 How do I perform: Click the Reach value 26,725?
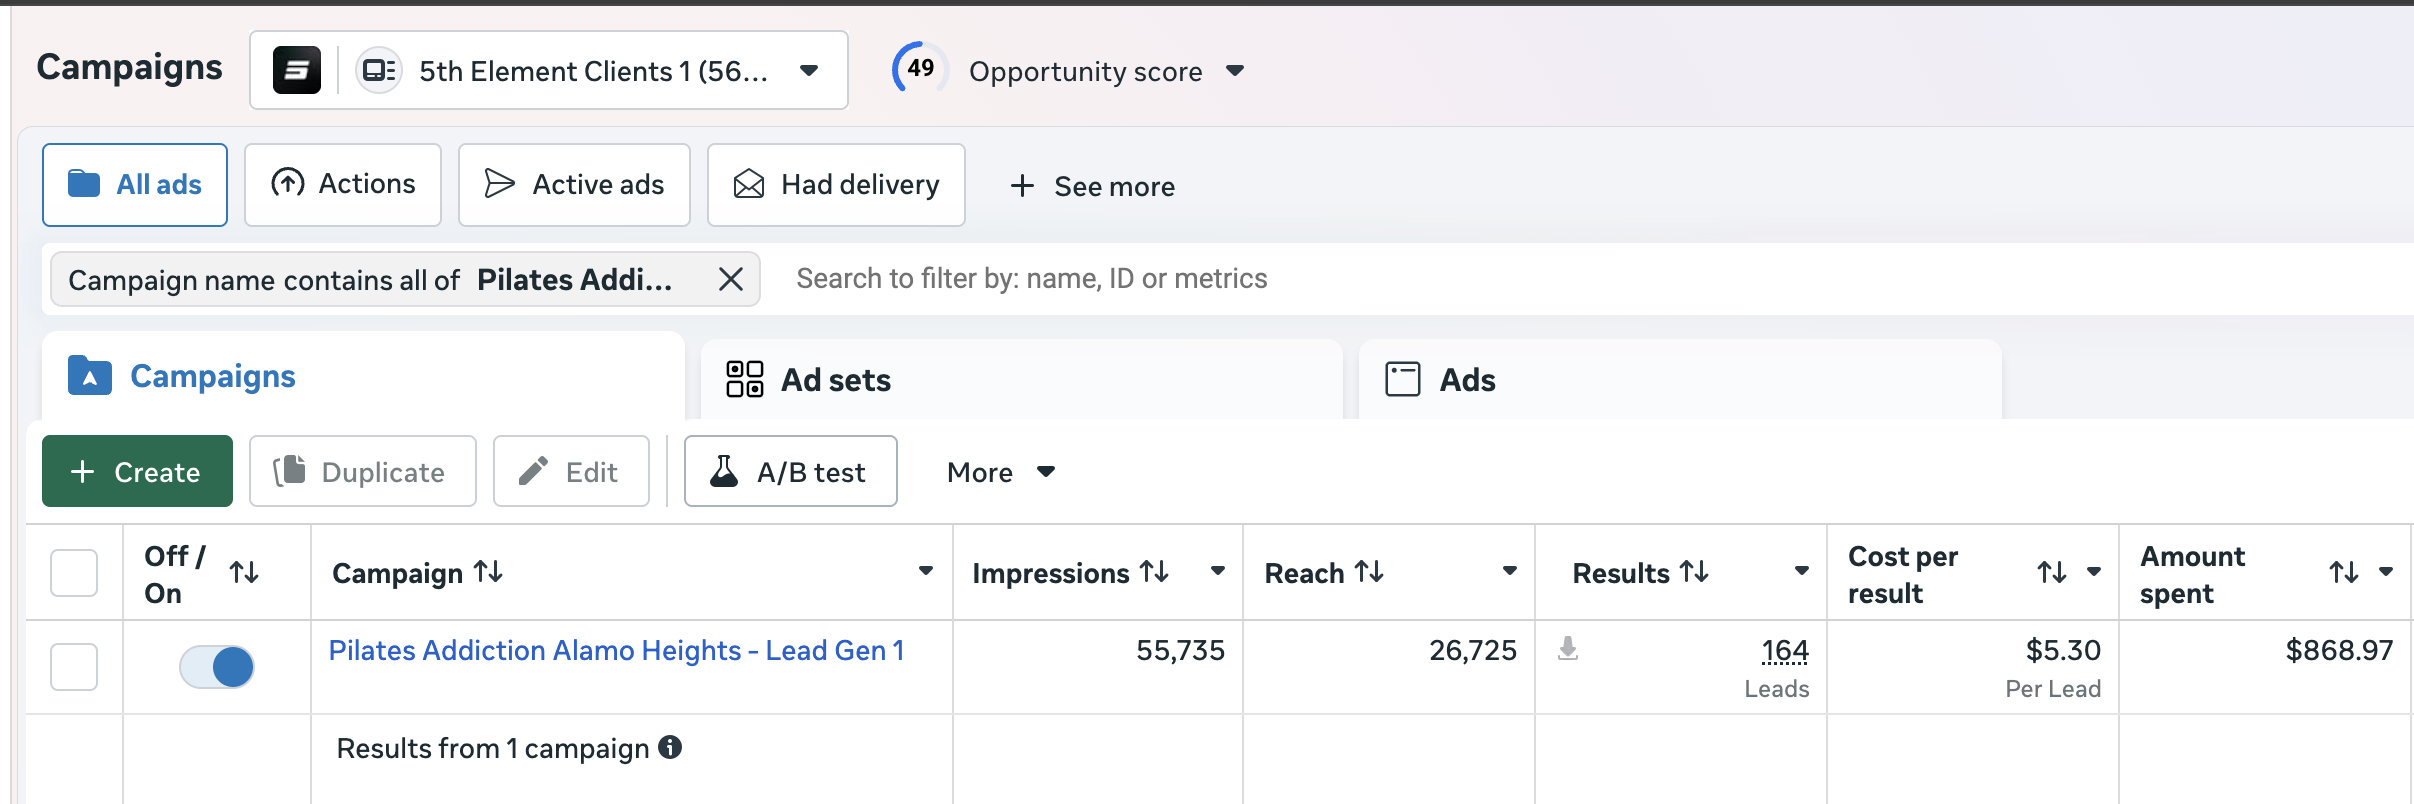1473,650
